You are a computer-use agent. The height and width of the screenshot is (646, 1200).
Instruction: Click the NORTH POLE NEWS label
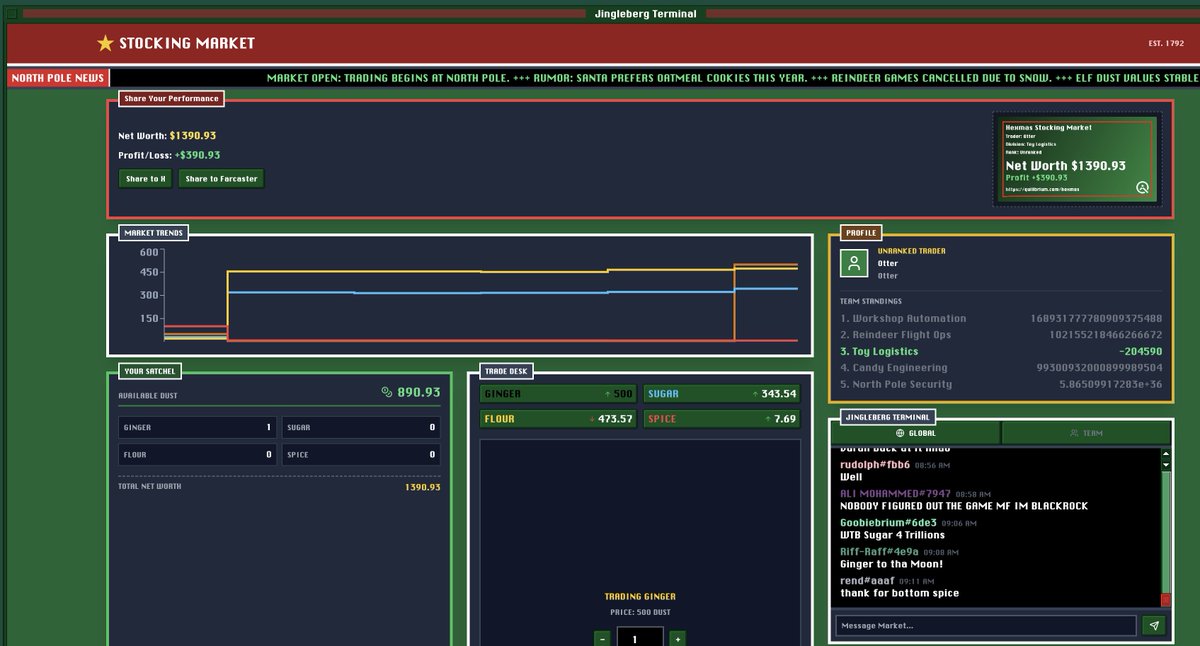[x=57, y=78]
